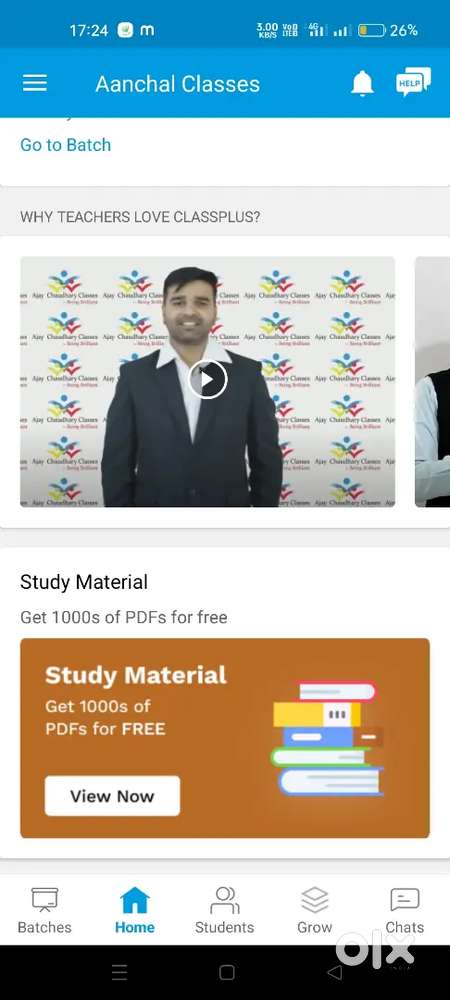Open the hamburger navigation menu

point(34,84)
